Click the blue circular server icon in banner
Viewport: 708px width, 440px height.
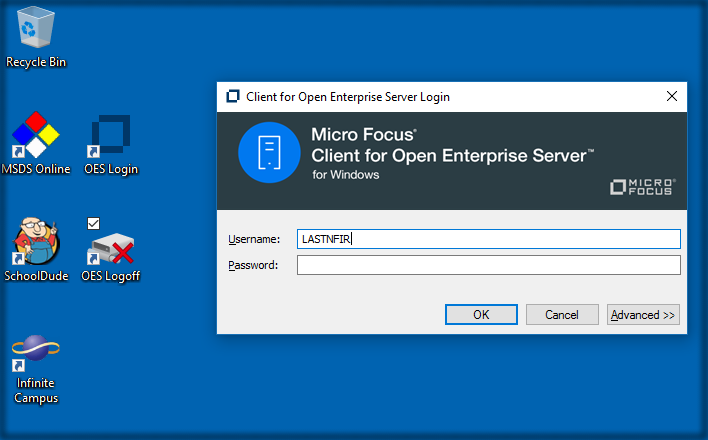(x=269, y=153)
